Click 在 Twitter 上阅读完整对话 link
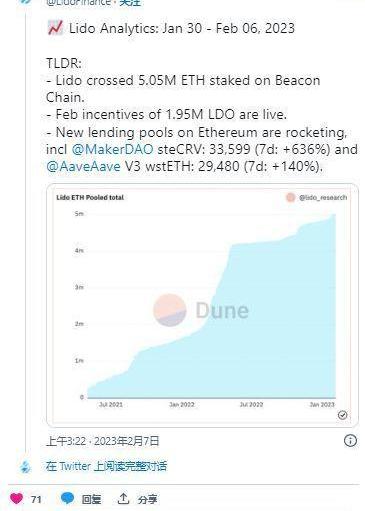The width and height of the screenshot is (365, 511). point(106,466)
